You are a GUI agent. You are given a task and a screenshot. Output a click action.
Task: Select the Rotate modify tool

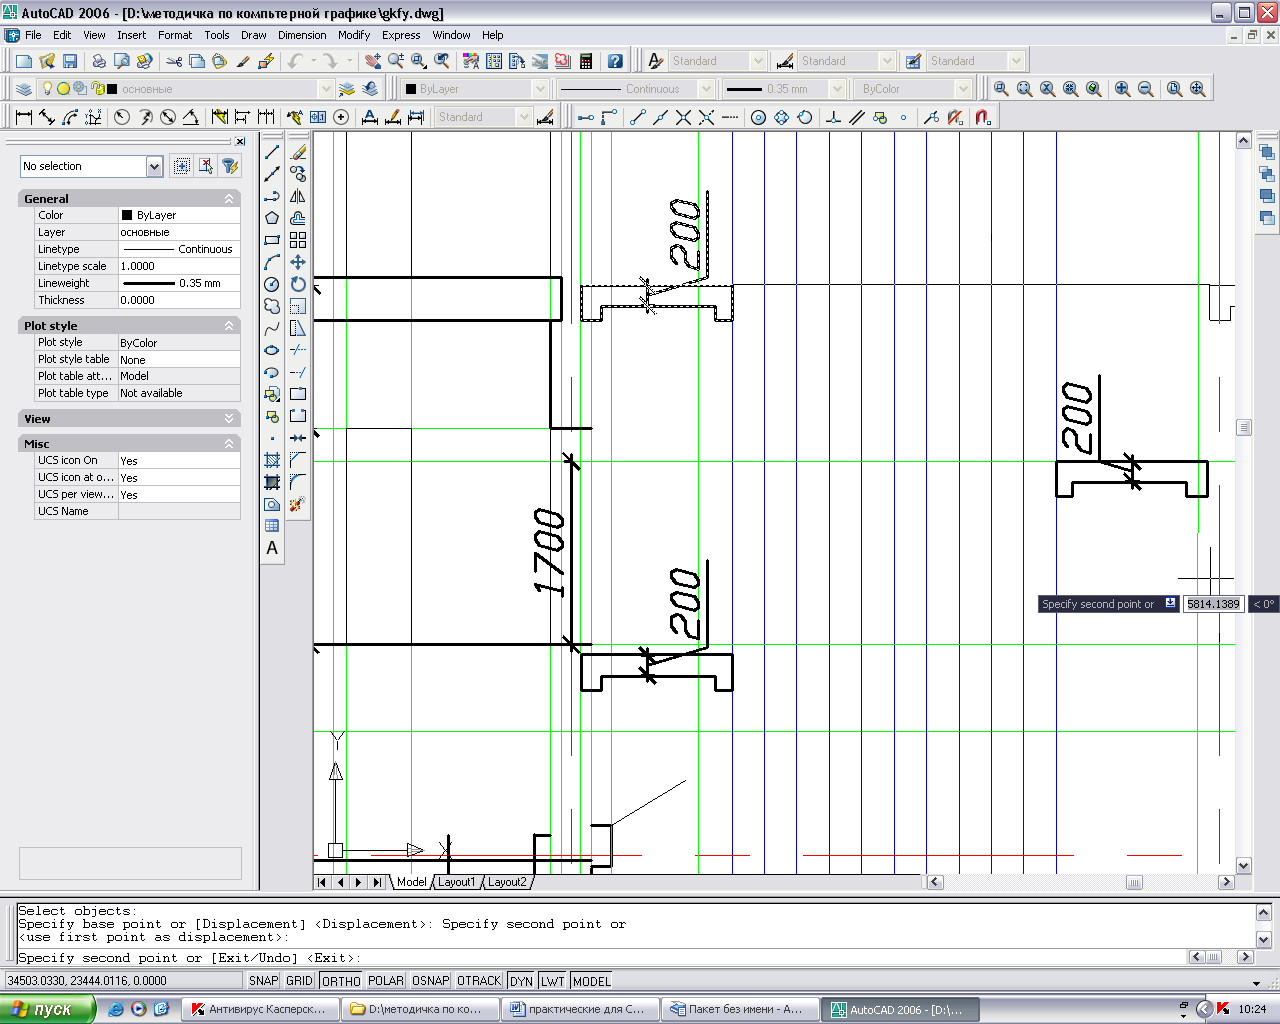tap(298, 284)
